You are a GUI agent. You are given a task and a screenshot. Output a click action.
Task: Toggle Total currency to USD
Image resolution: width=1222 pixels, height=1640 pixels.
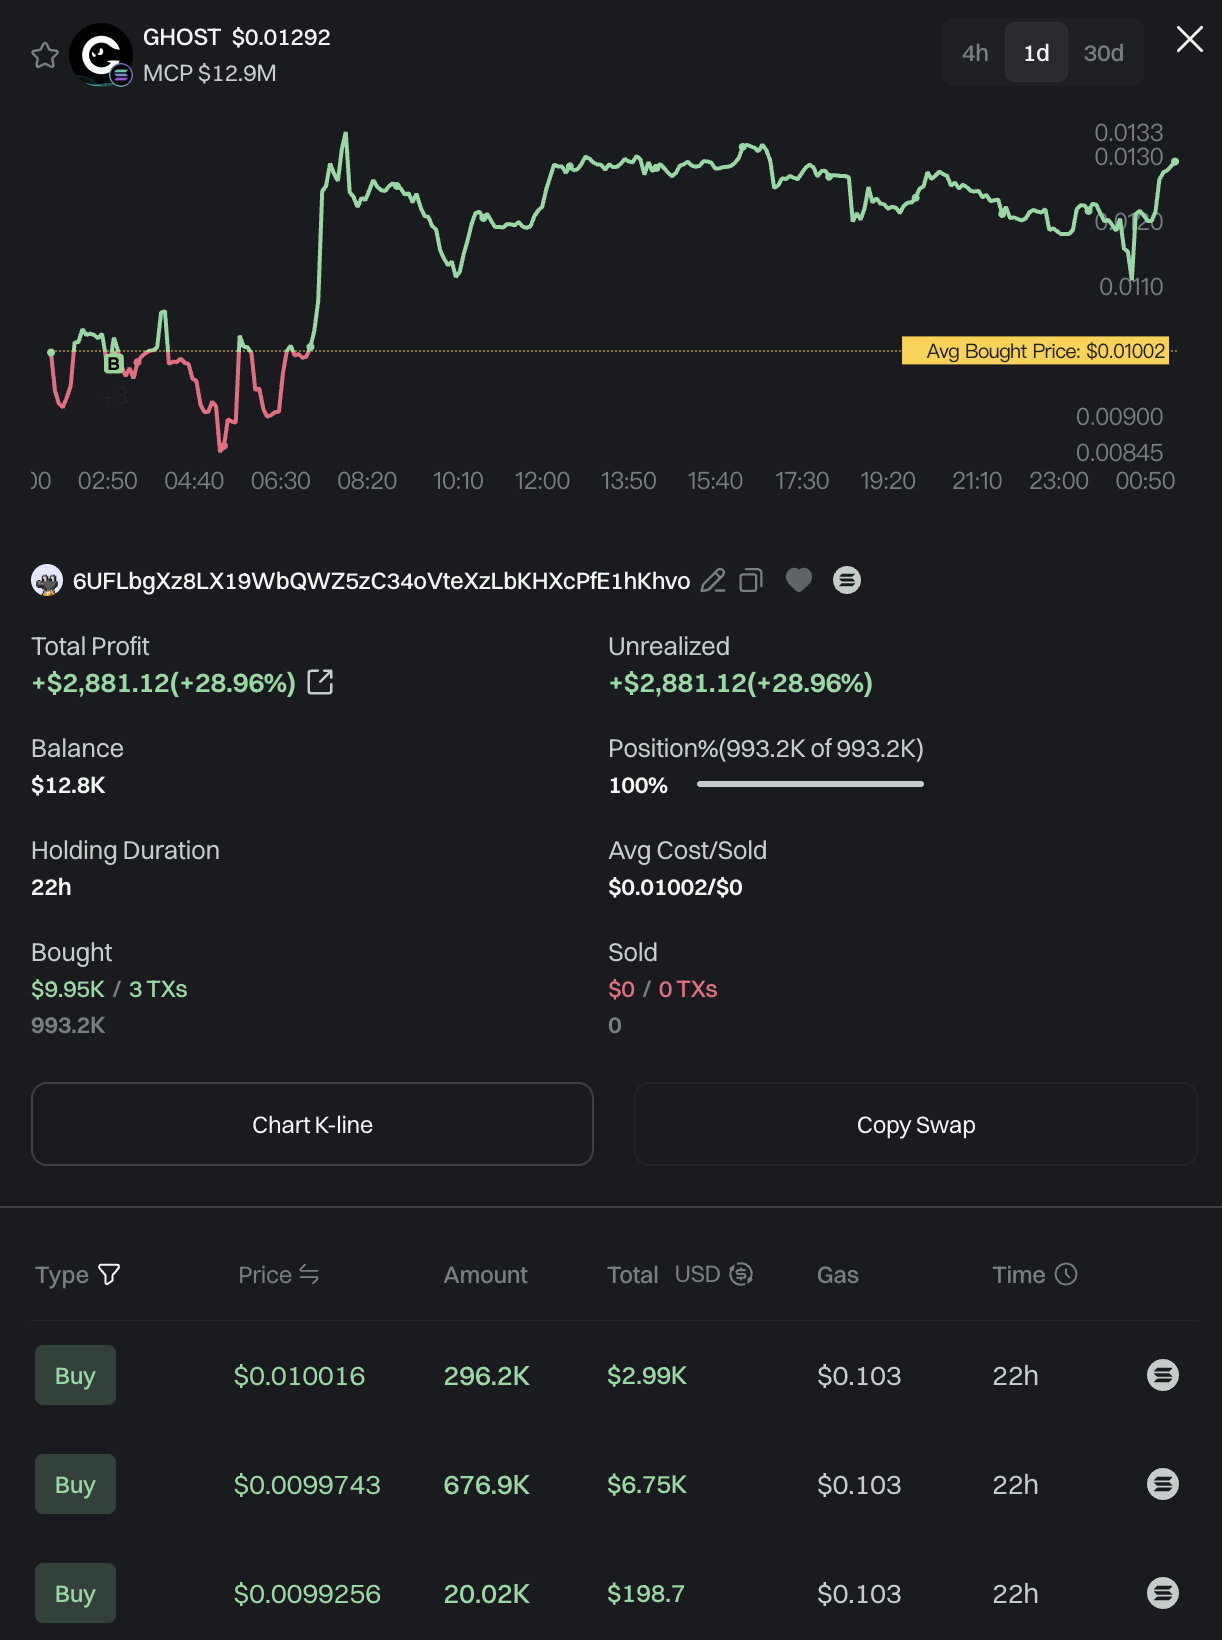point(741,1274)
